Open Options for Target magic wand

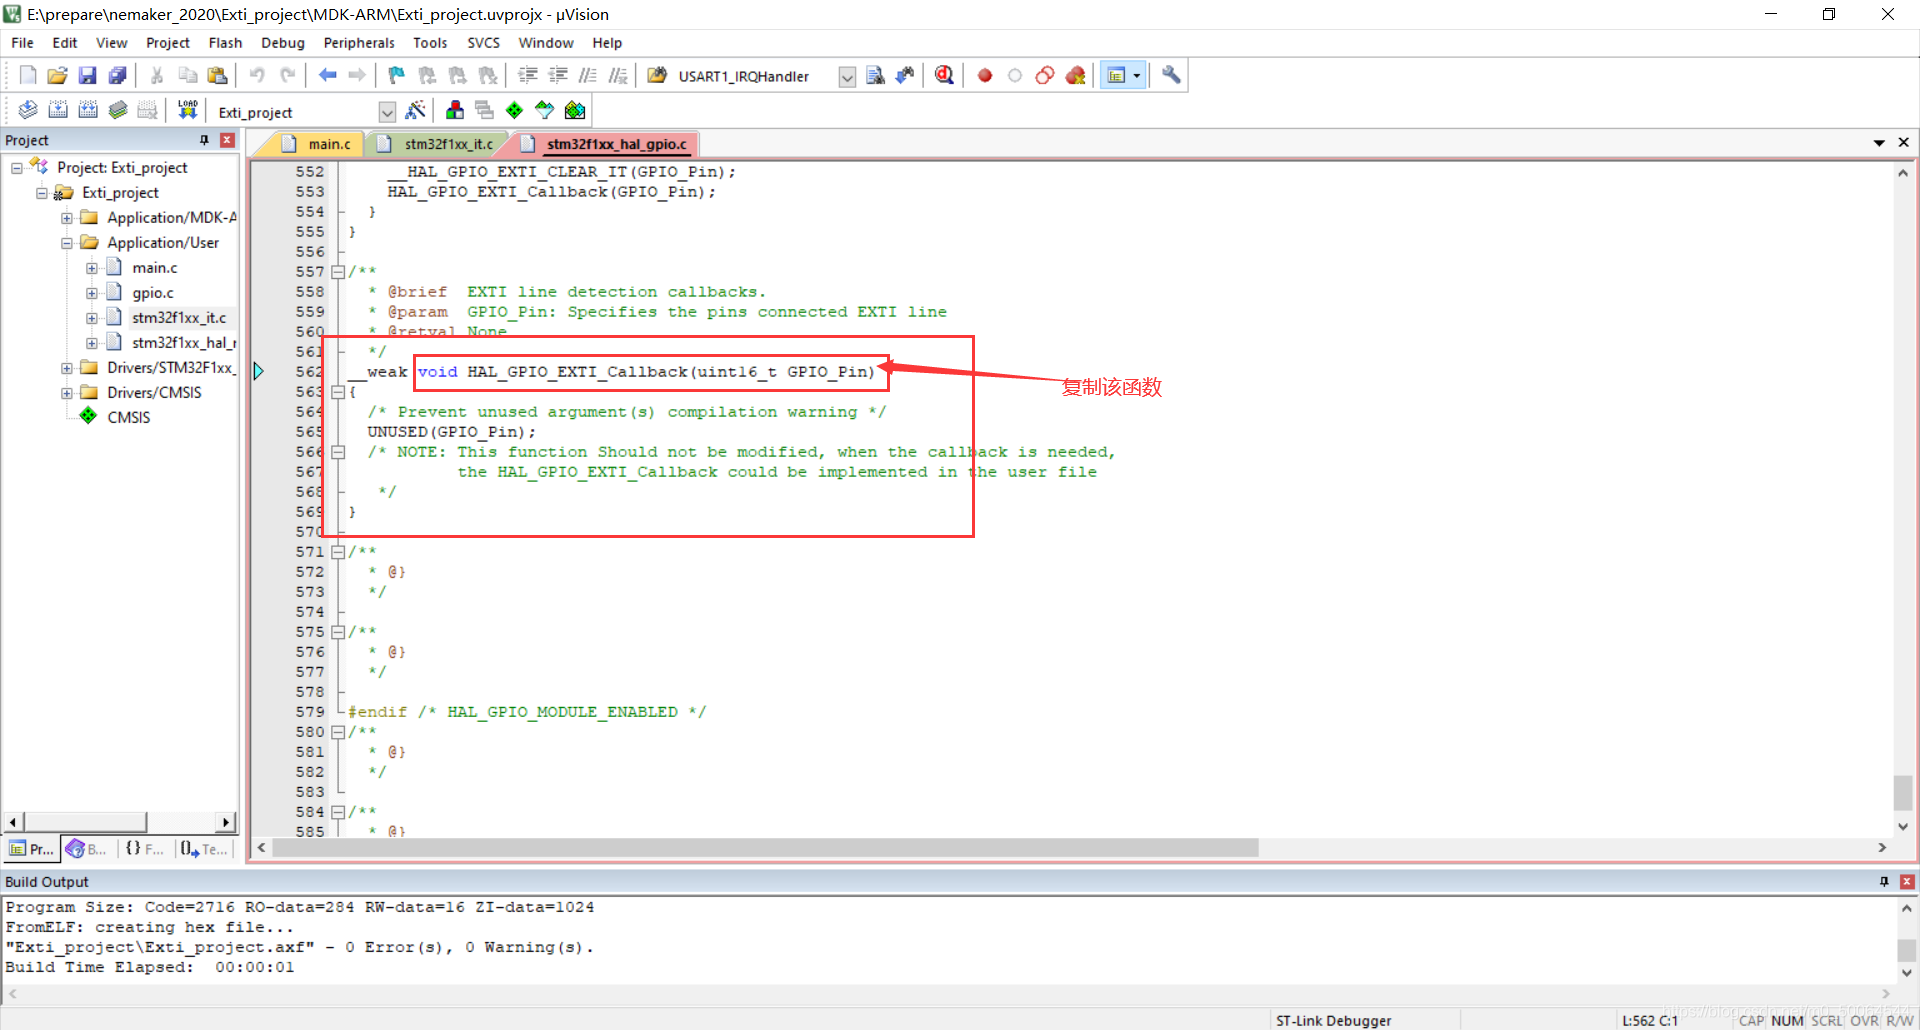pyautogui.click(x=416, y=110)
